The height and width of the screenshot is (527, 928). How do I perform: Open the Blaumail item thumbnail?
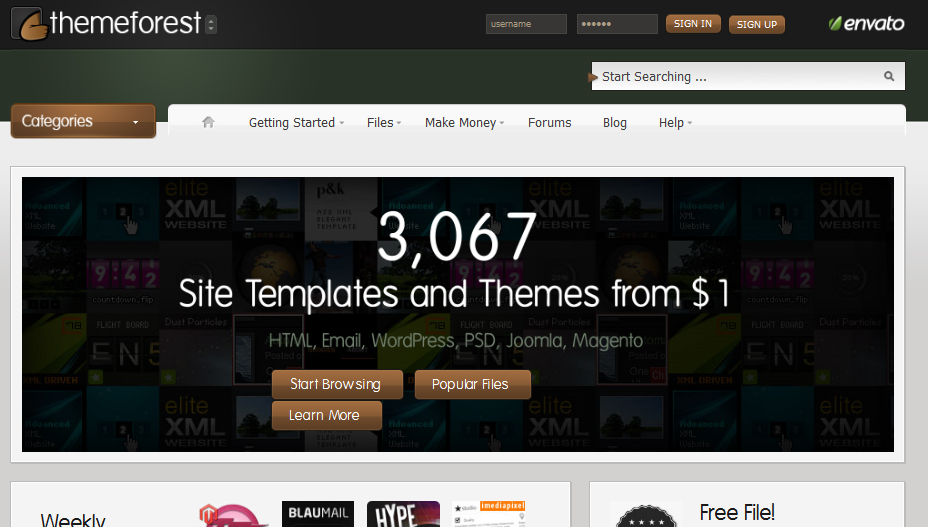click(318, 514)
